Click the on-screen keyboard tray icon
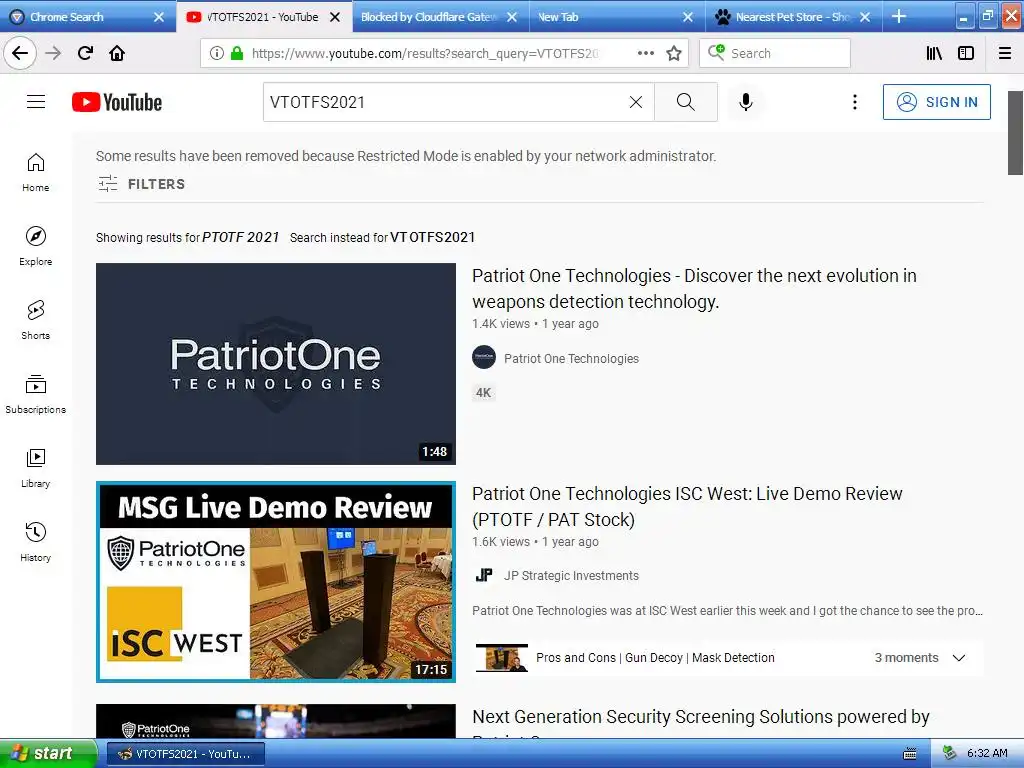The width and height of the screenshot is (1024, 768). (909, 754)
